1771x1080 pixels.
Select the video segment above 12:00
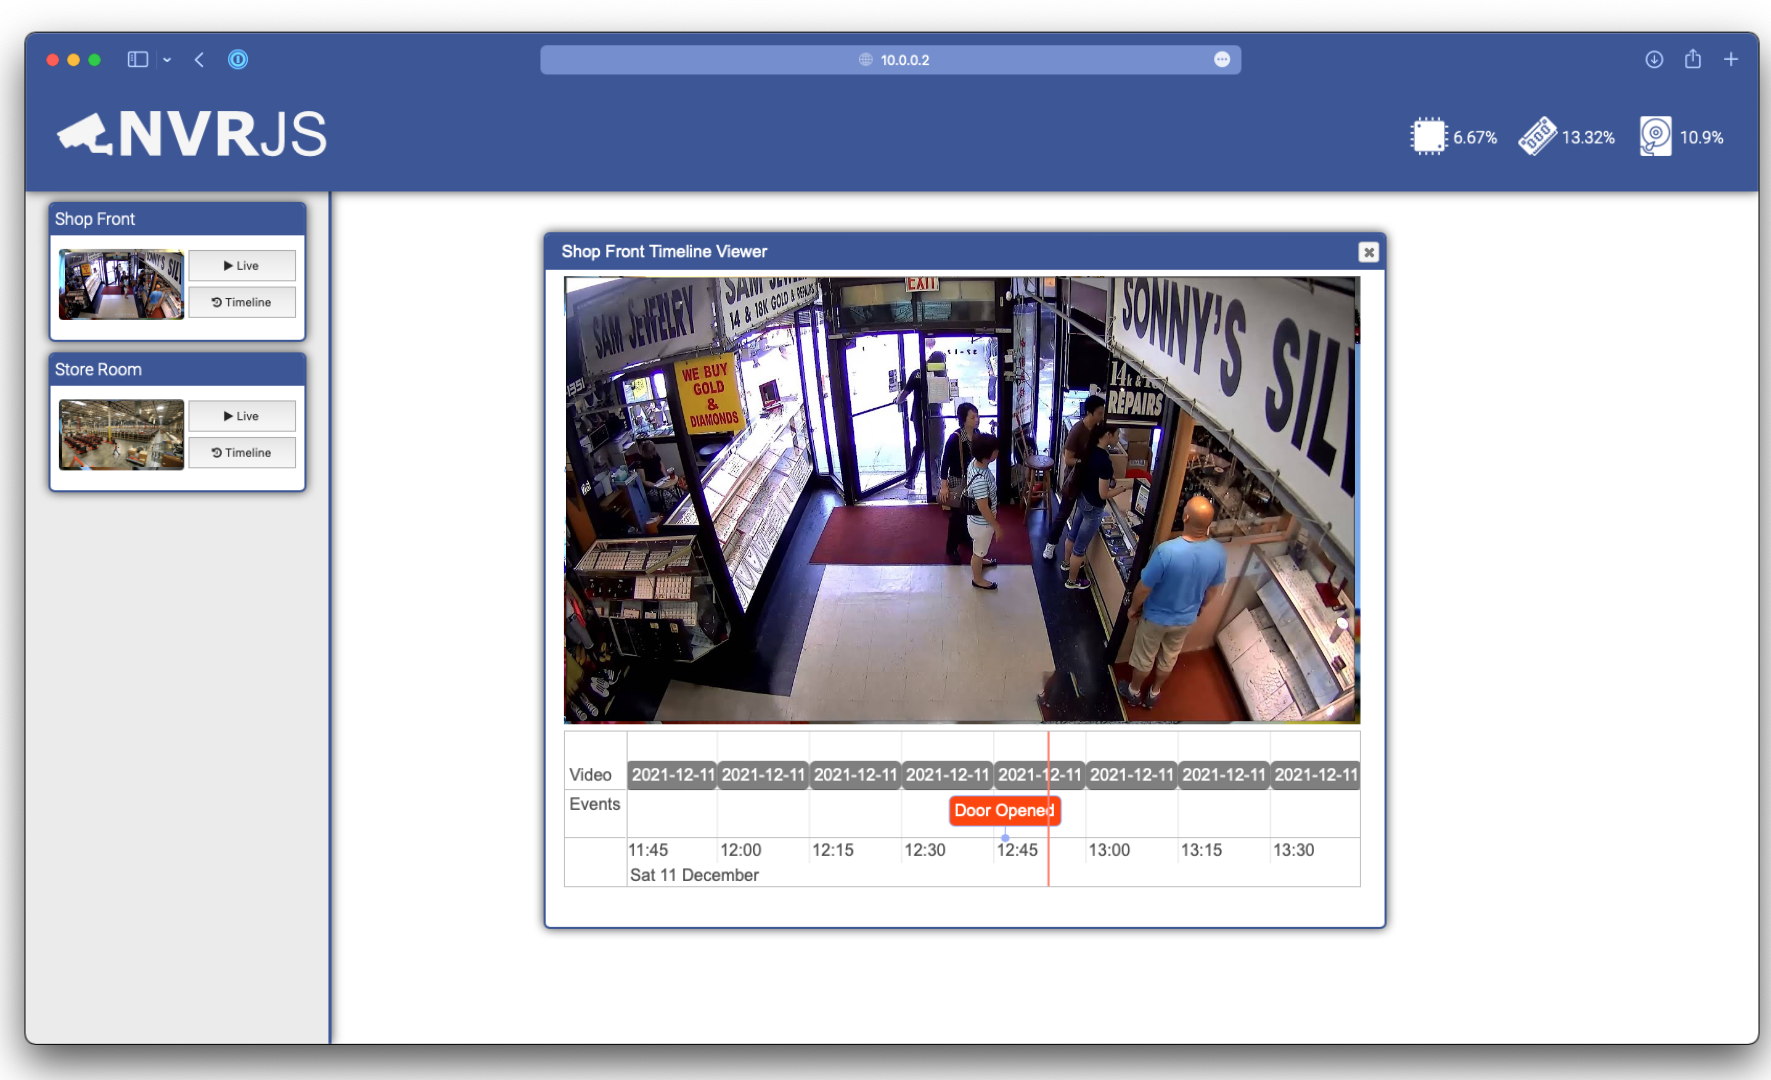[763, 775]
